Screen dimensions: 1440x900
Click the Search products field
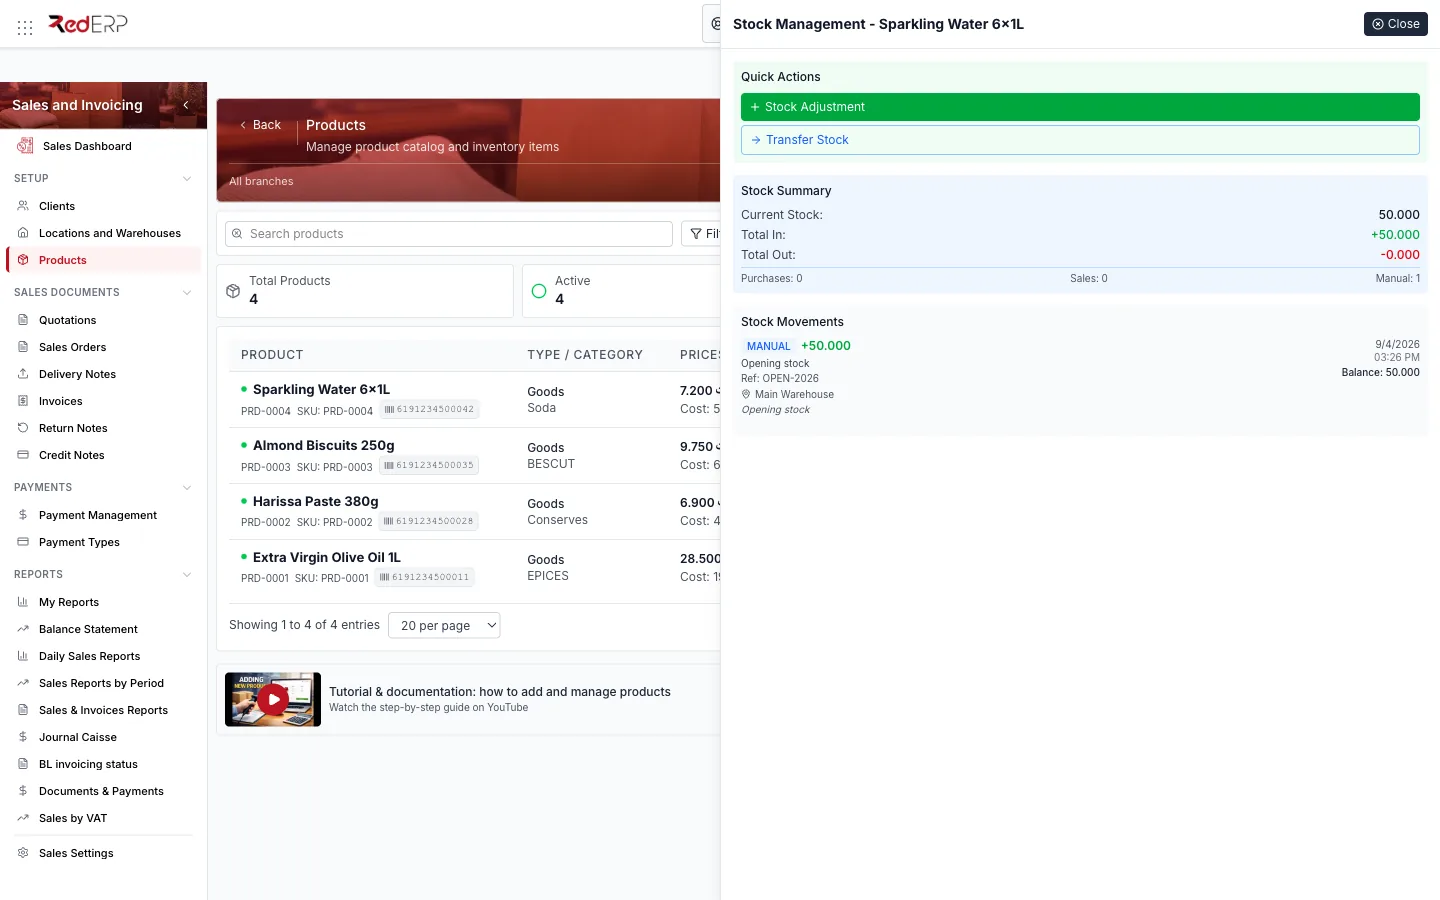point(449,234)
